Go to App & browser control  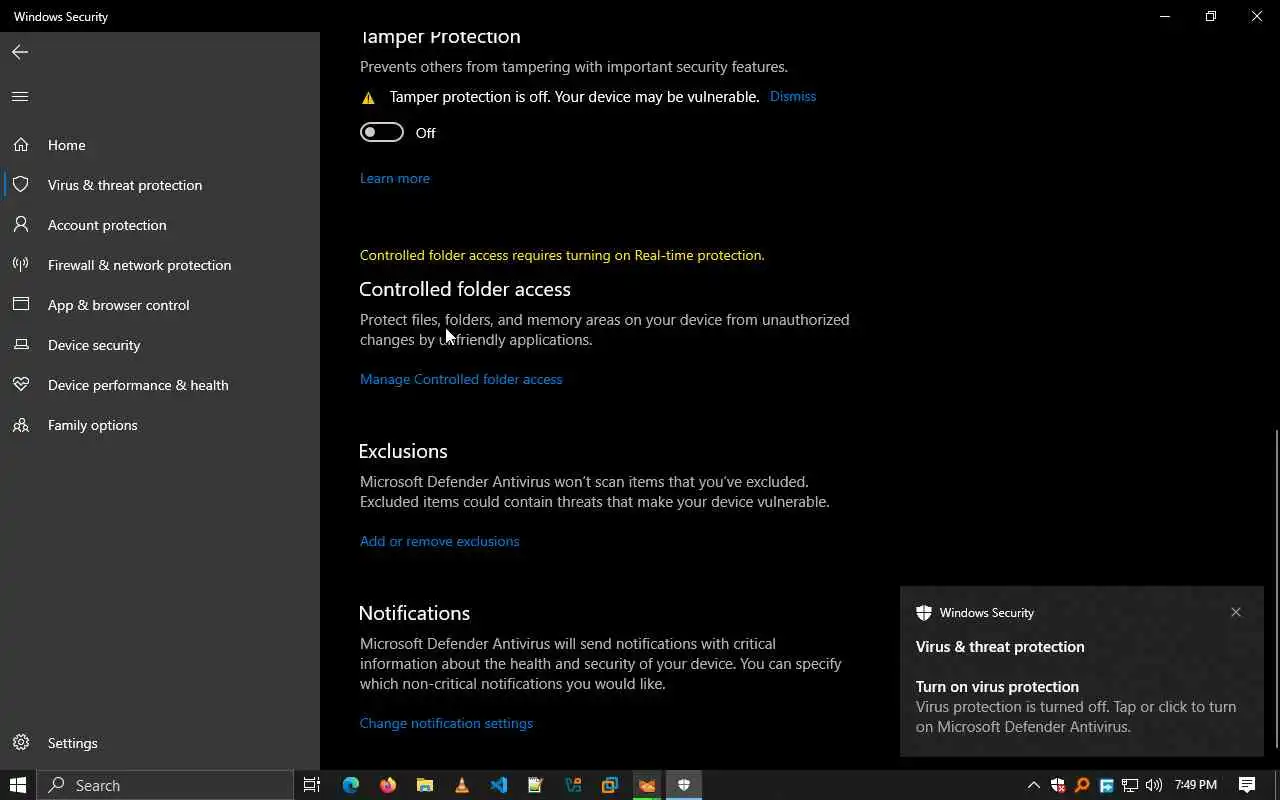pyautogui.click(x=160, y=305)
